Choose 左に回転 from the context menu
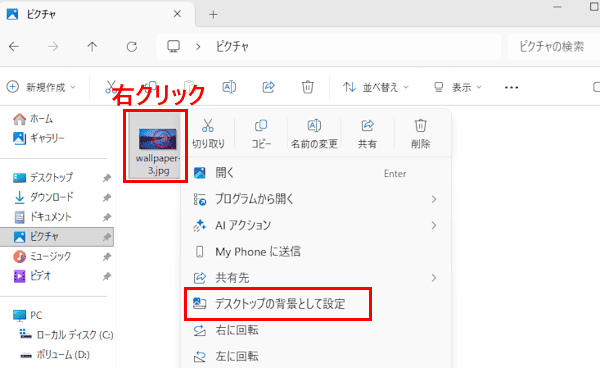 (316, 356)
